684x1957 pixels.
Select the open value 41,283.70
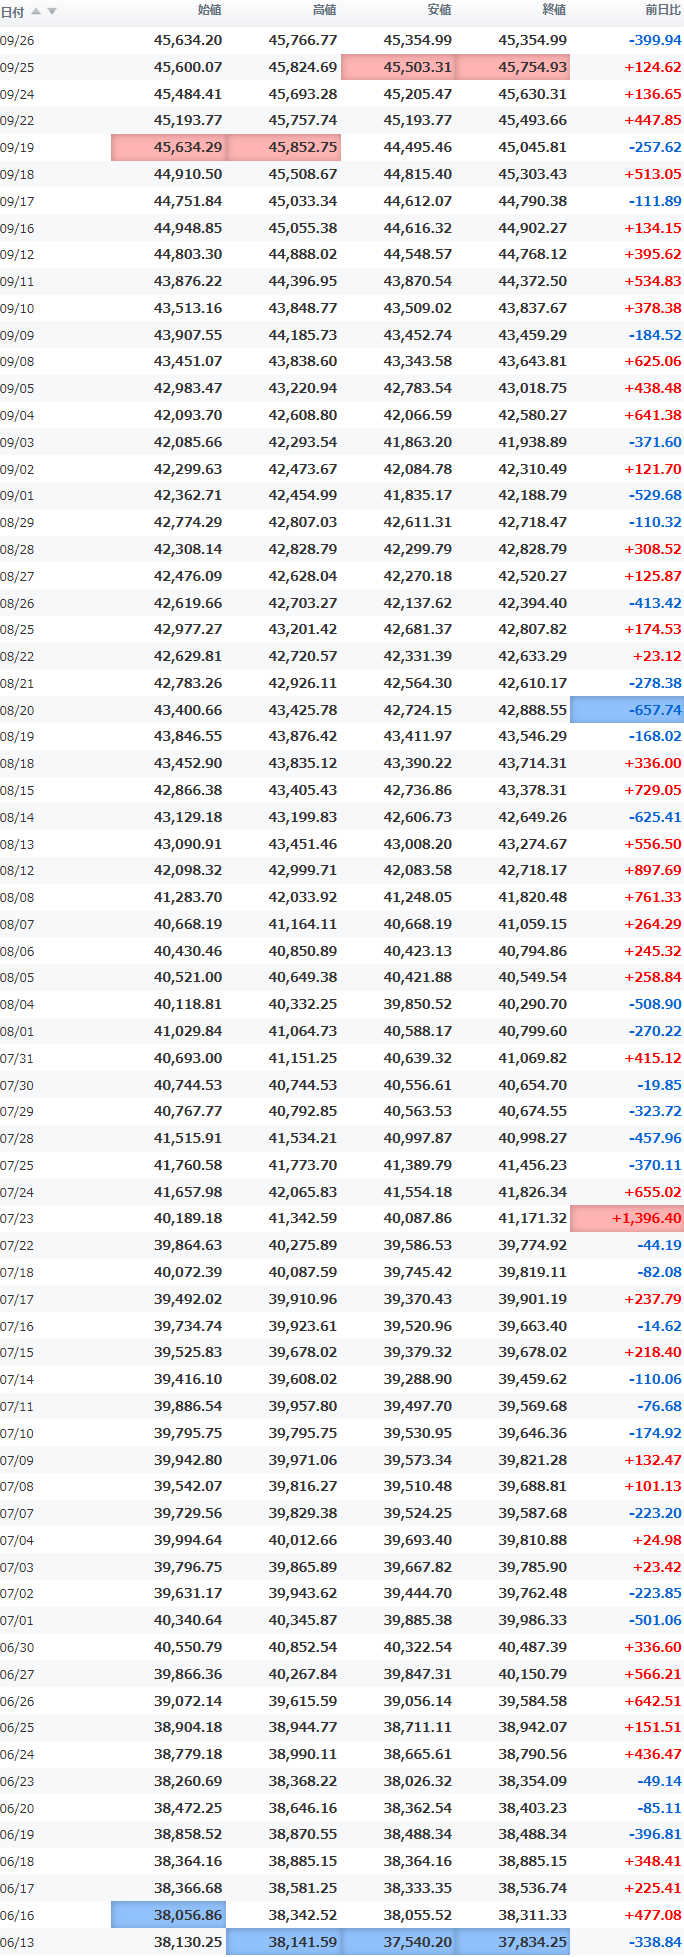click(x=188, y=898)
